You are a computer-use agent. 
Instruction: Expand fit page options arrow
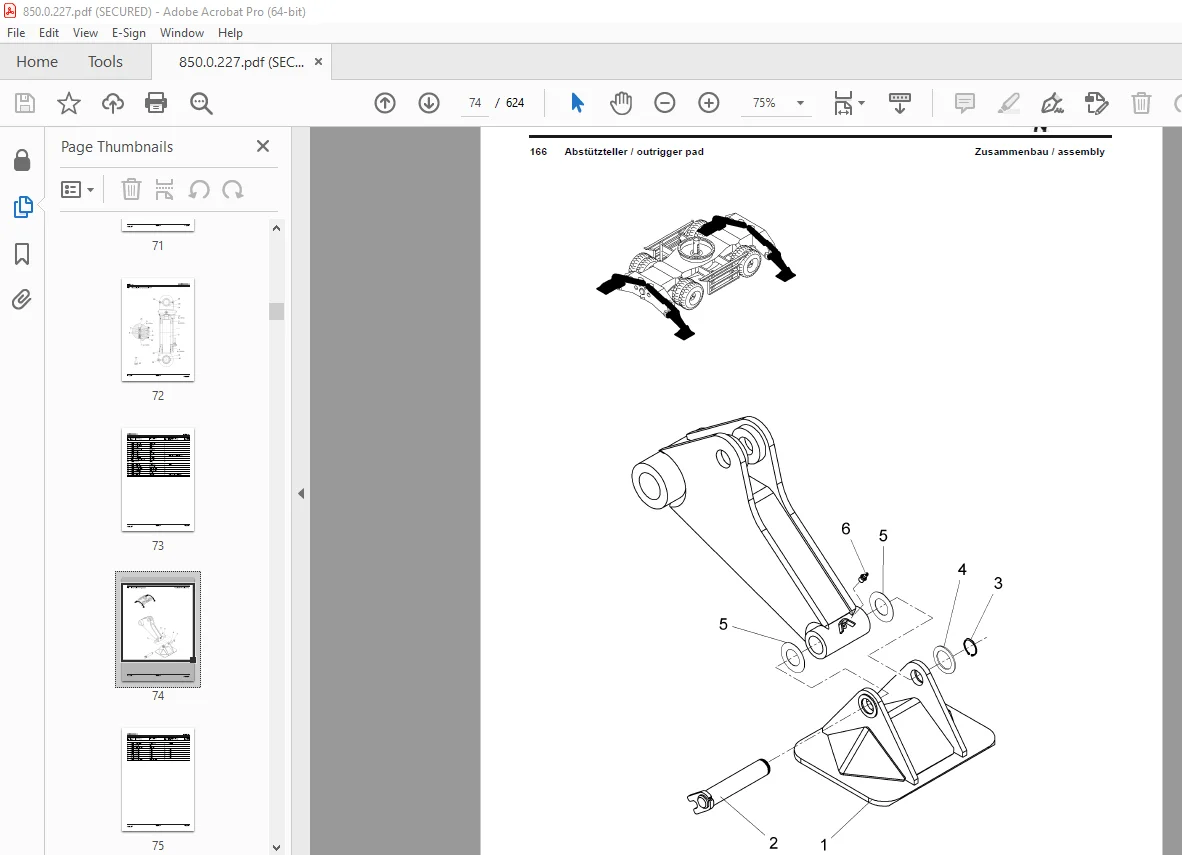pyautogui.click(x=862, y=103)
